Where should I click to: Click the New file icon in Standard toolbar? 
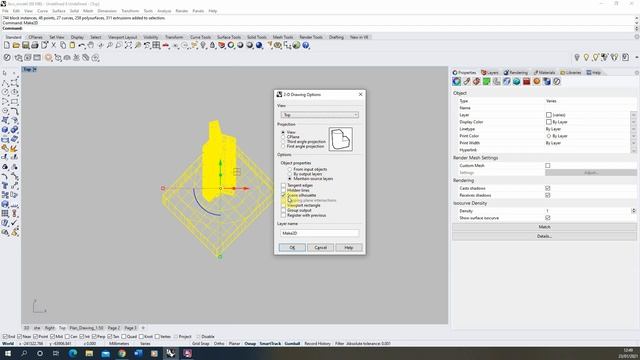(7, 45)
